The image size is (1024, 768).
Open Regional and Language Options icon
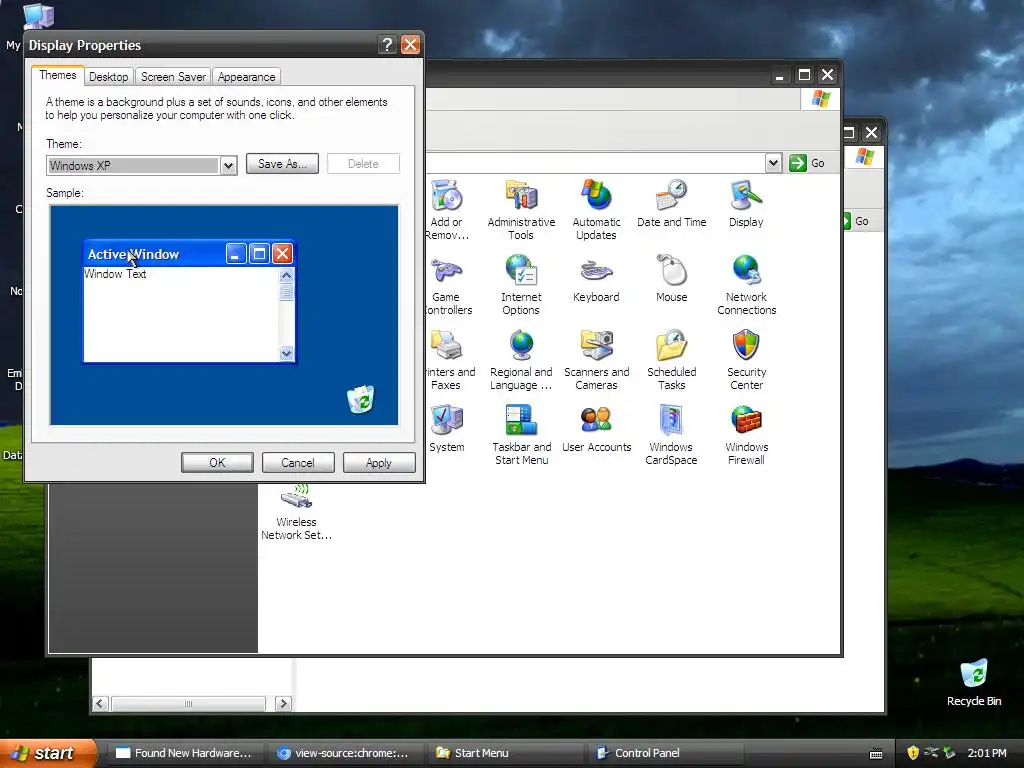point(521,360)
